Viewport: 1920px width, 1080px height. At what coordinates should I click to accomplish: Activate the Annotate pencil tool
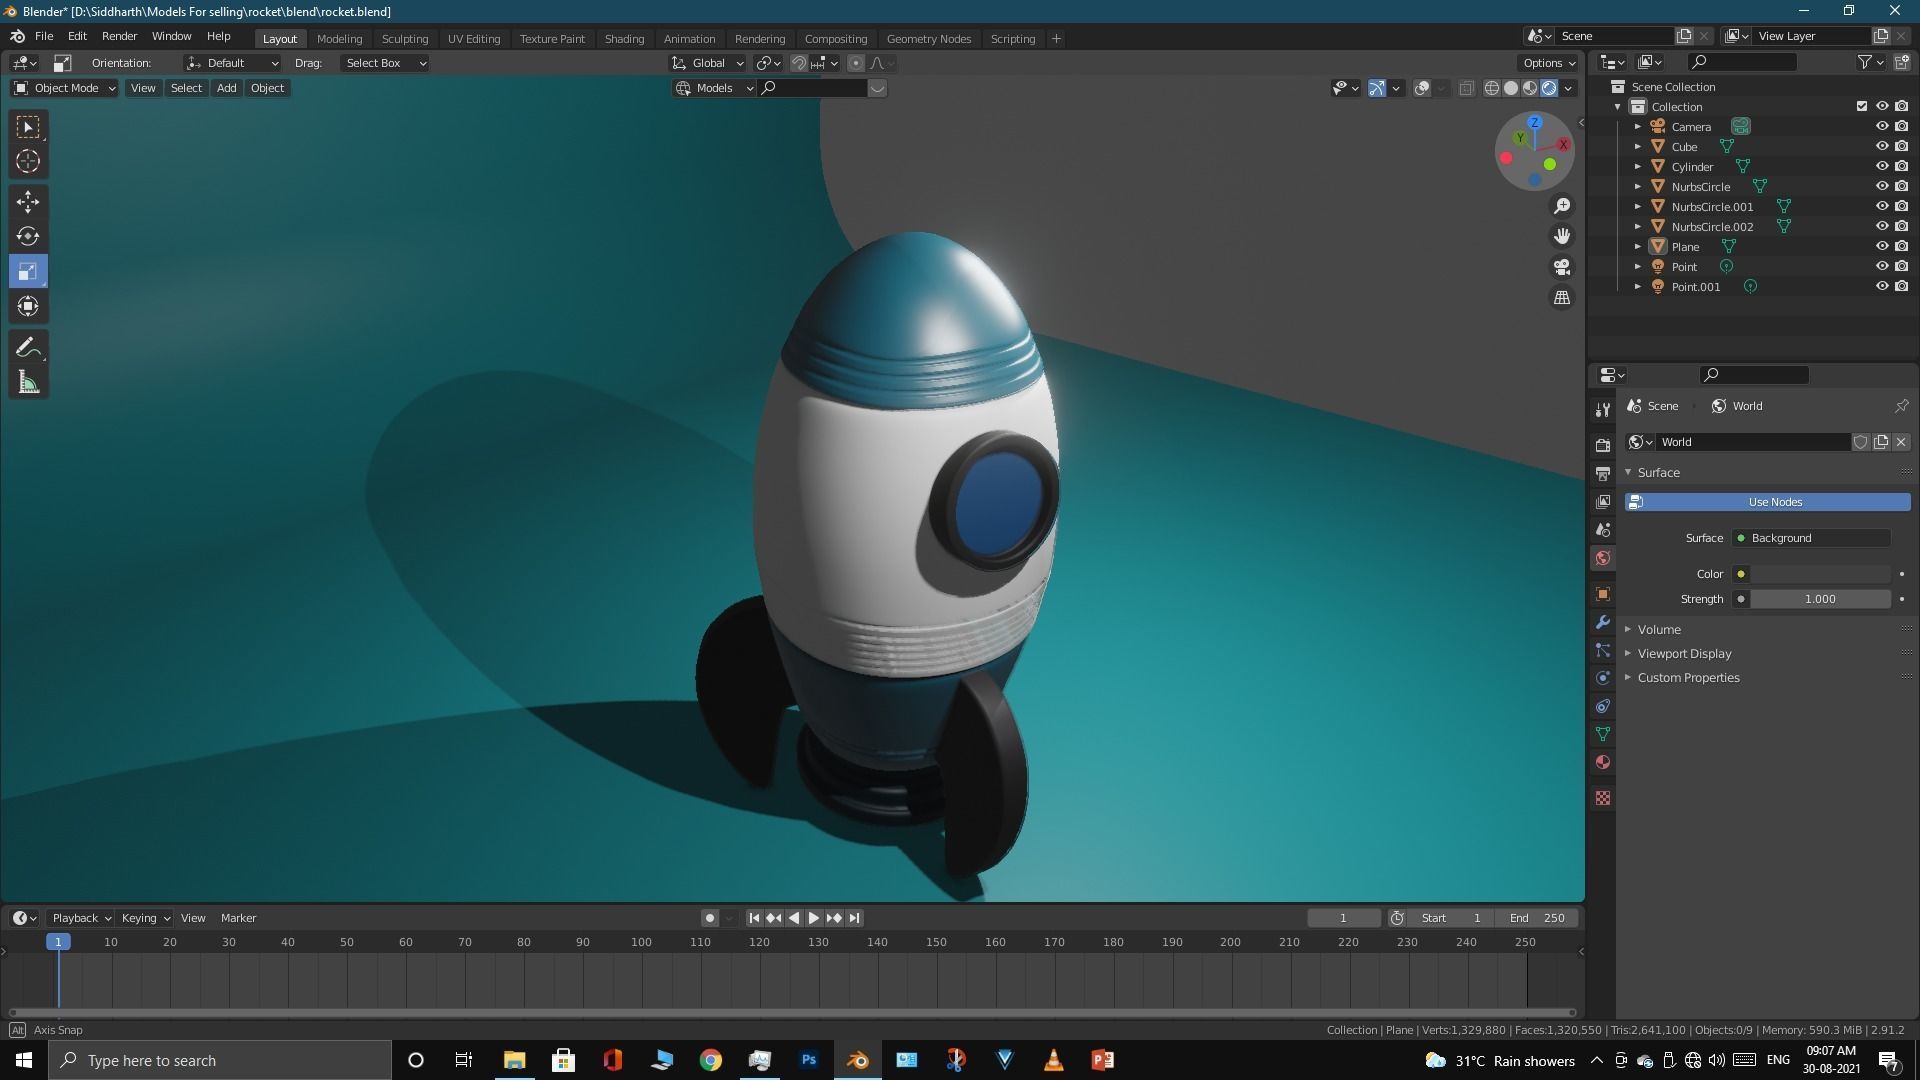click(28, 348)
